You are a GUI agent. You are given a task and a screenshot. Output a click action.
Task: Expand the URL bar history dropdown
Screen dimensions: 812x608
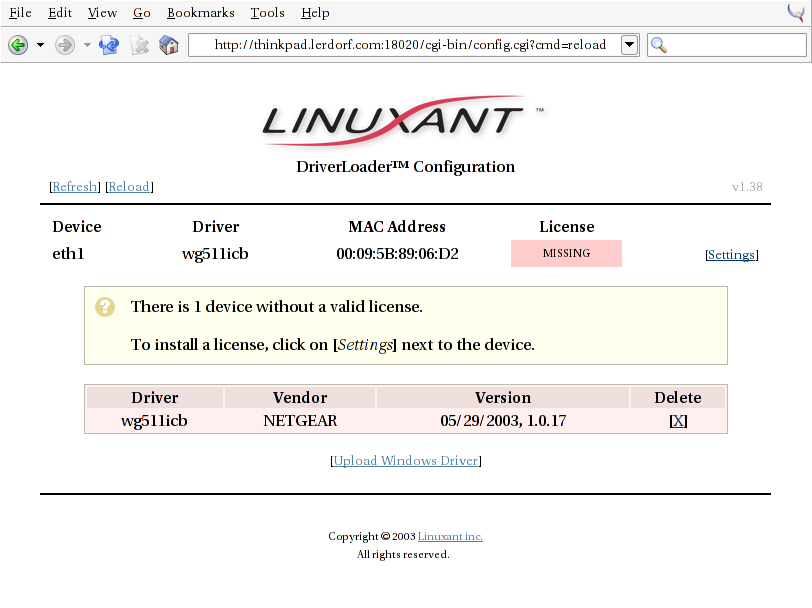pos(629,45)
